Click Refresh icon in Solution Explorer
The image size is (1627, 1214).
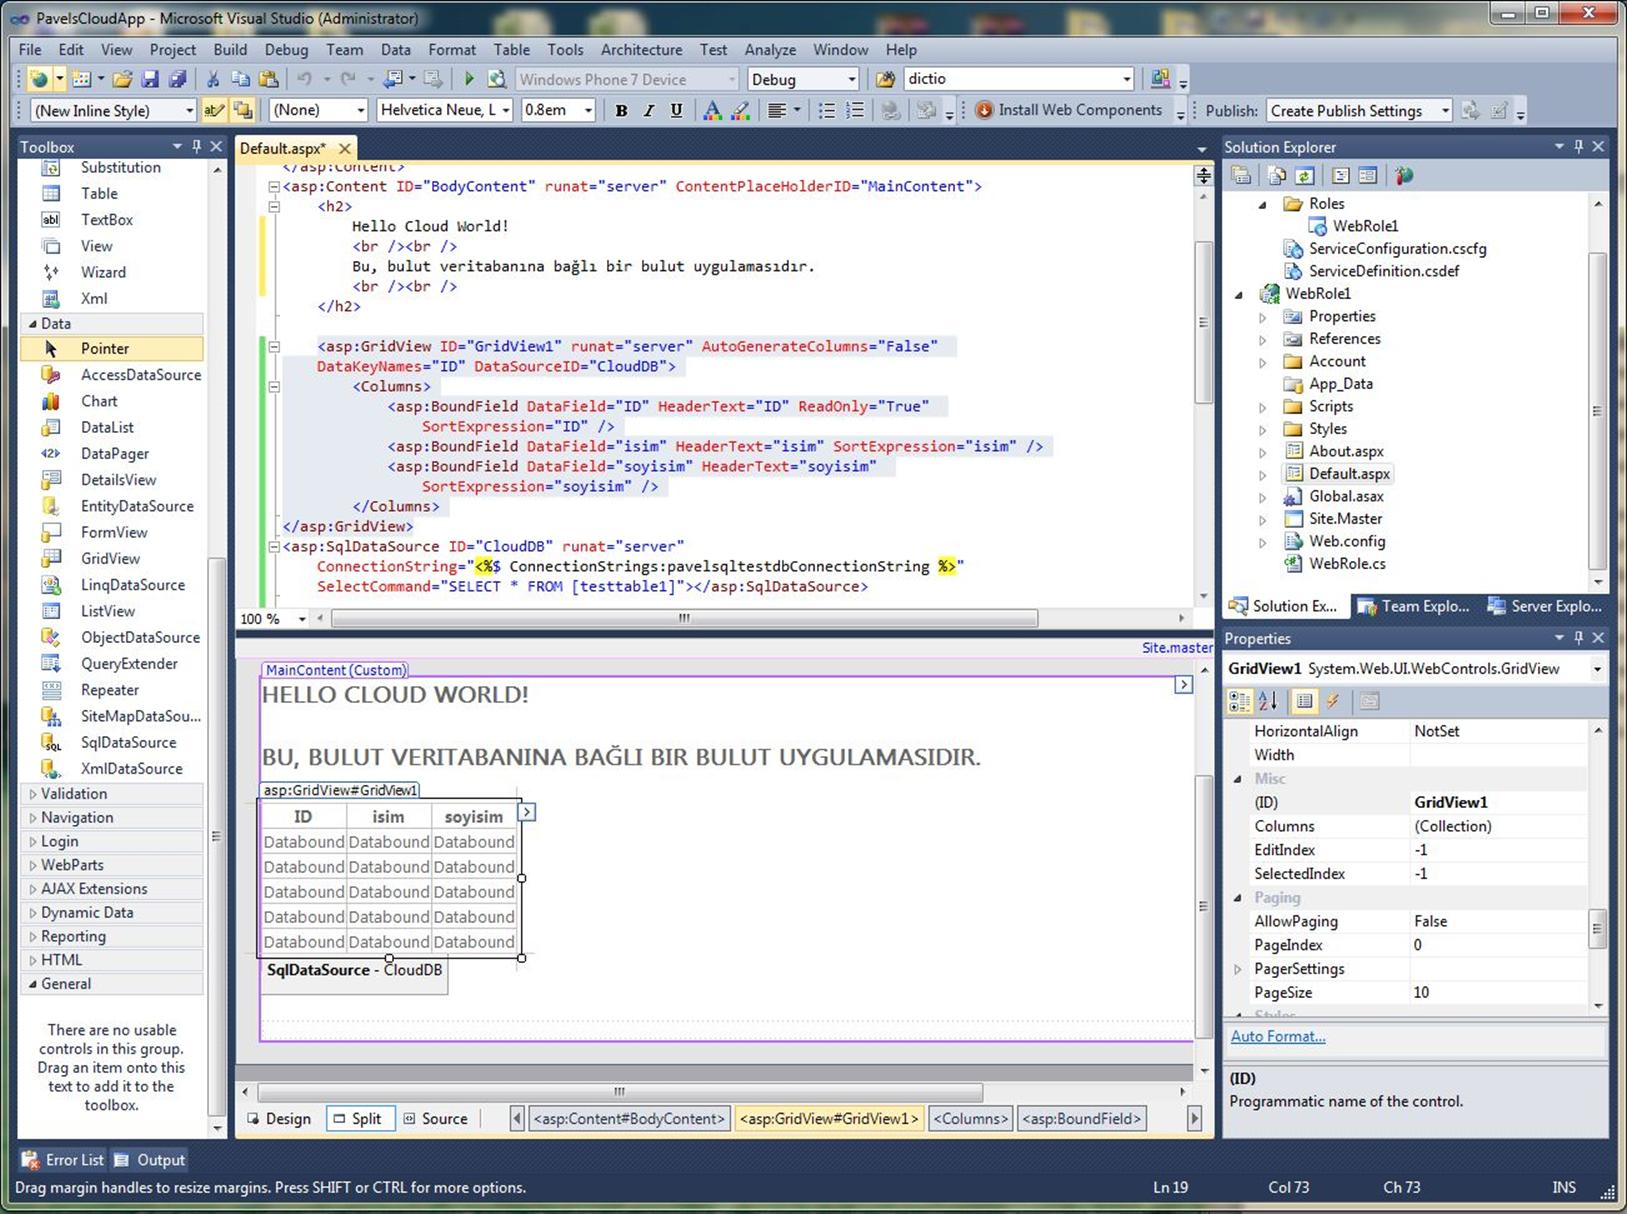pos(1305,176)
